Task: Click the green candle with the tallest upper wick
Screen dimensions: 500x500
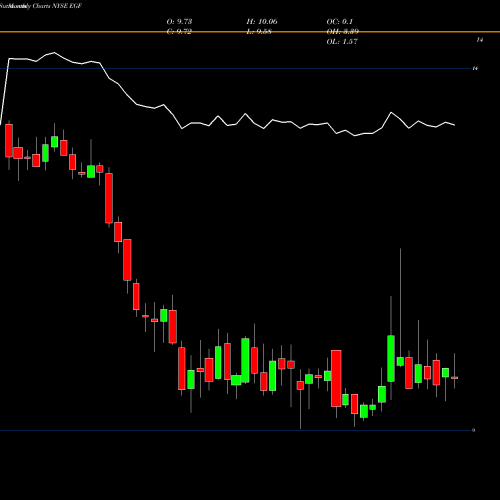Action: pyautogui.click(x=400, y=361)
